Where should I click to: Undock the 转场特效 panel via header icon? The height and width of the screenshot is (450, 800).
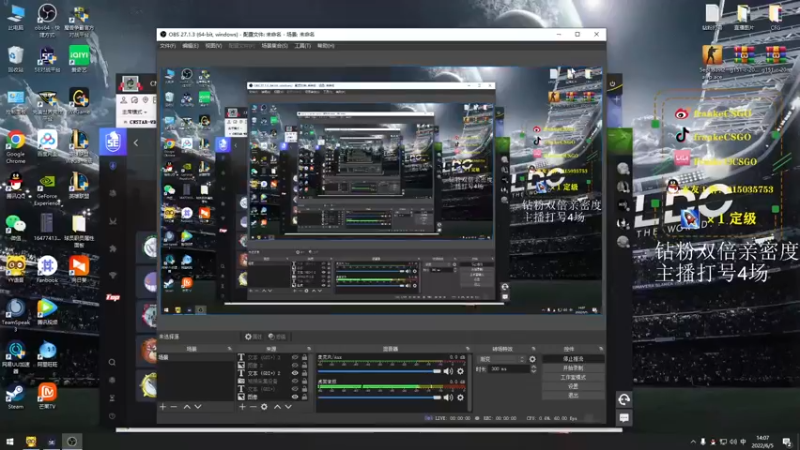(x=534, y=349)
